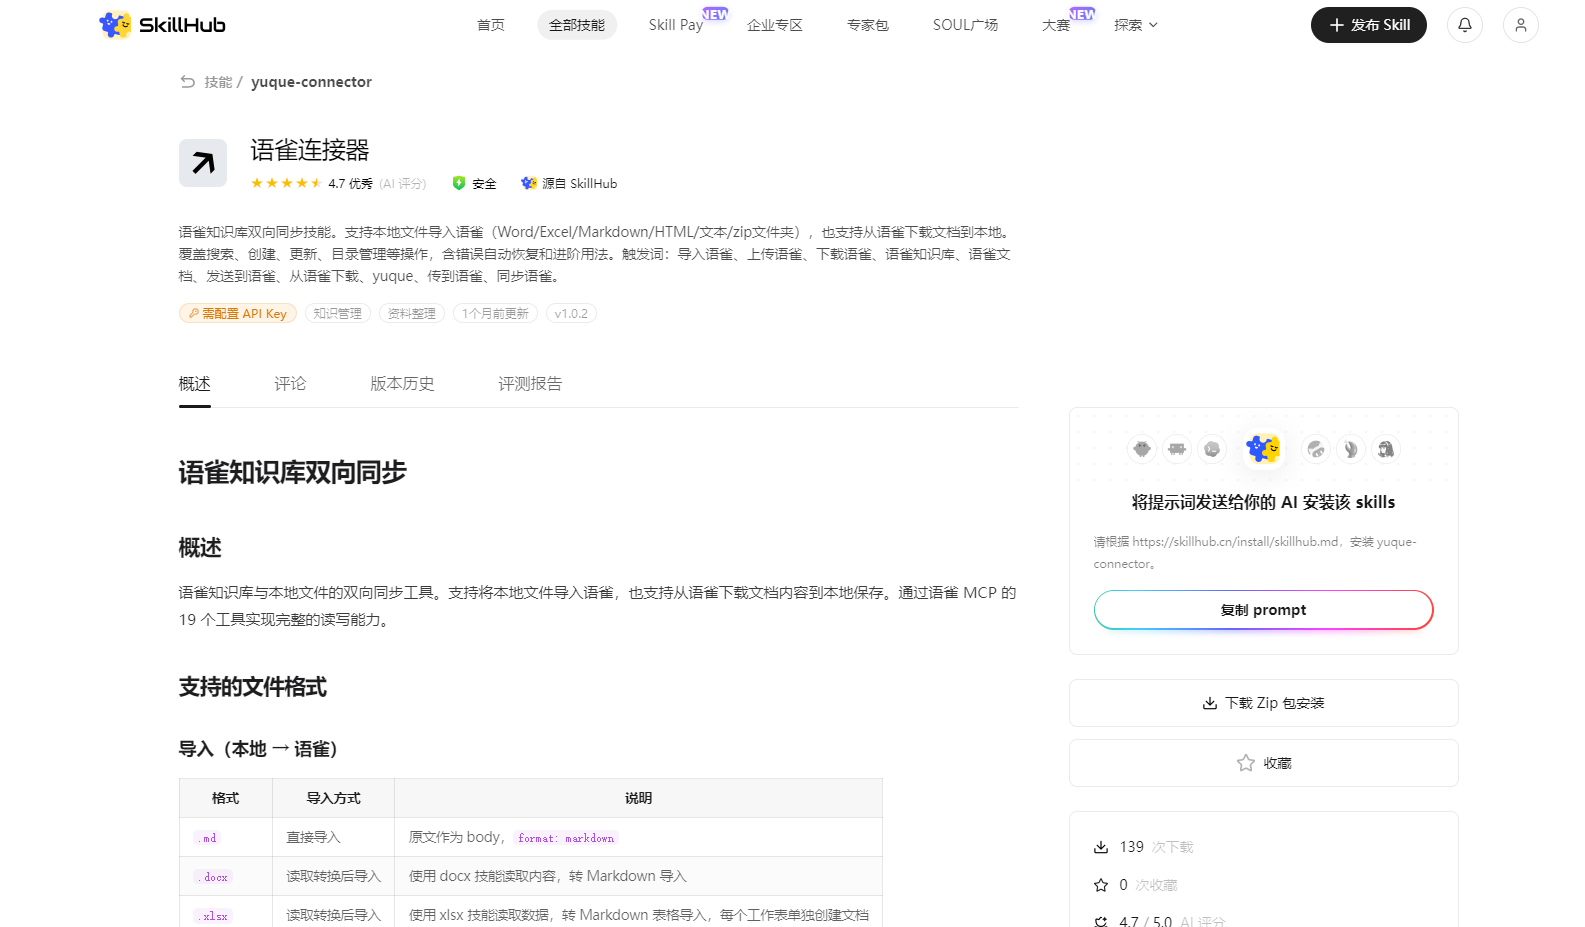Click the 139 次下载 stat

click(x=1144, y=847)
